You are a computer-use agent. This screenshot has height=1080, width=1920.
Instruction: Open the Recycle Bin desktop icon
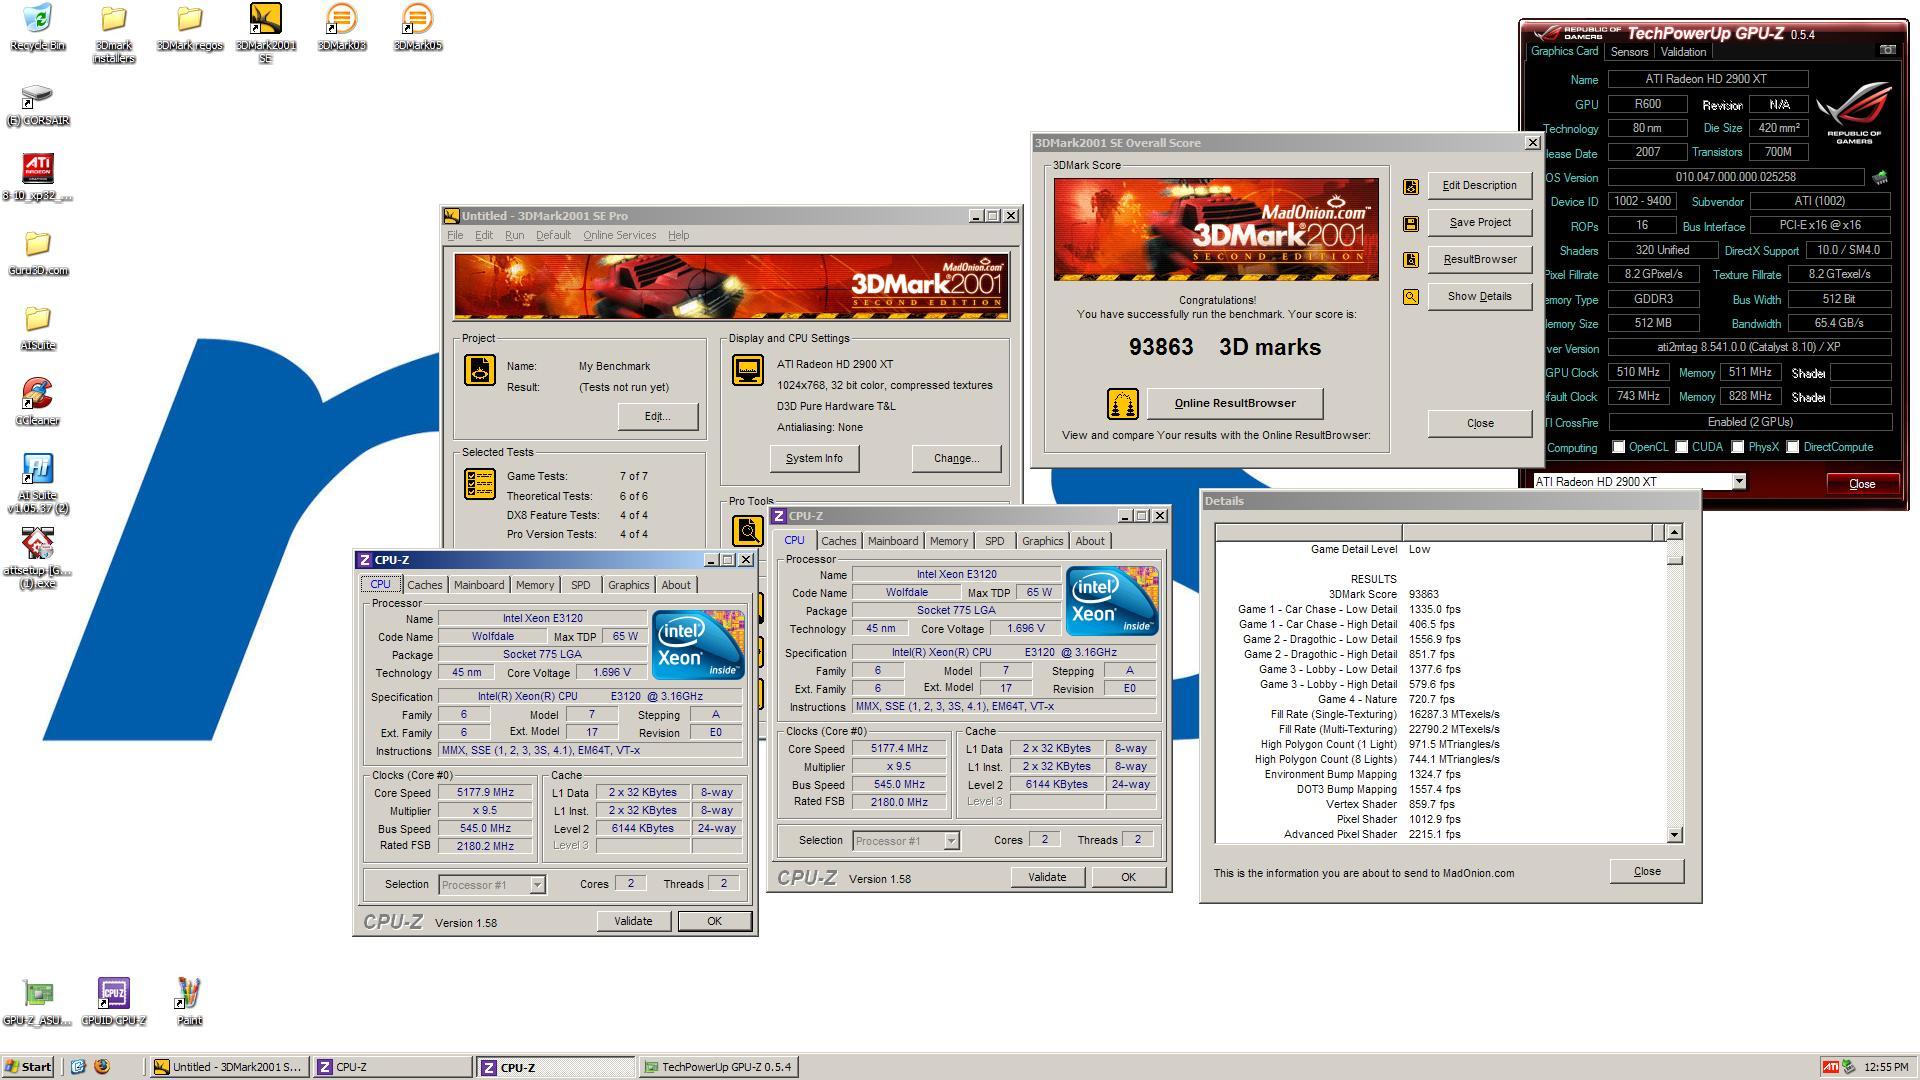coord(38,27)
